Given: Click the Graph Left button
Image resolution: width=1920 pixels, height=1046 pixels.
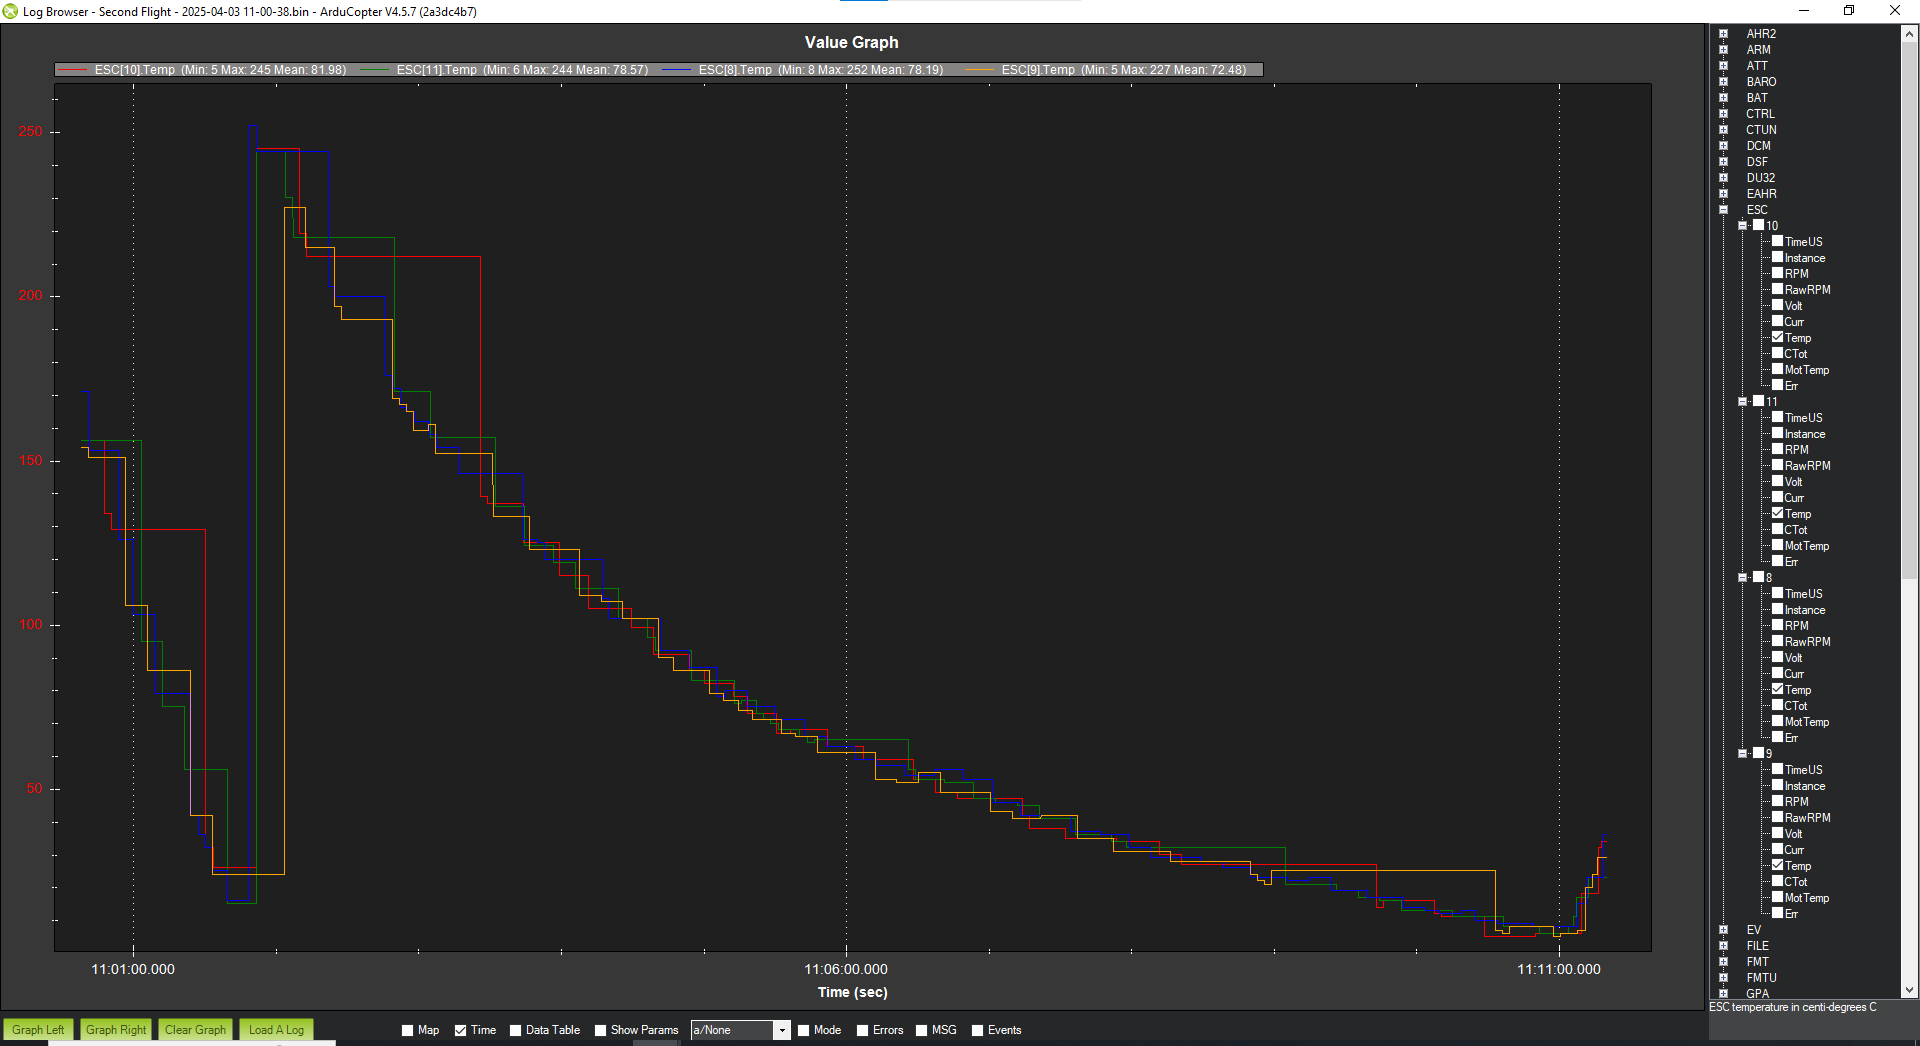Looking at the screenshot, I should point(38,1030).
